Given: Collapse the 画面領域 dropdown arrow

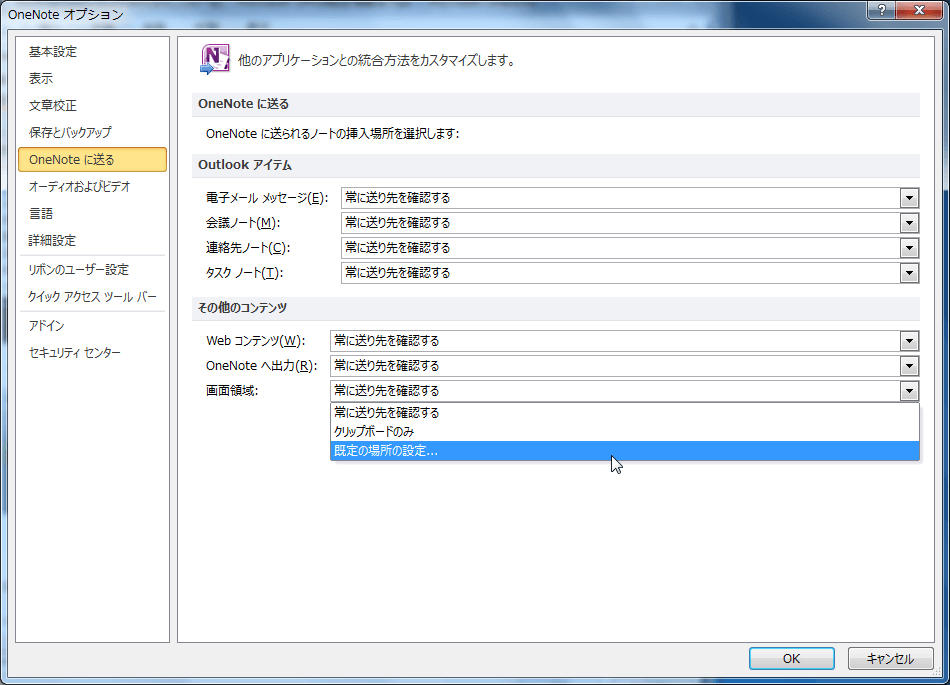Looking at the screenshot, I should coord(909,391).
